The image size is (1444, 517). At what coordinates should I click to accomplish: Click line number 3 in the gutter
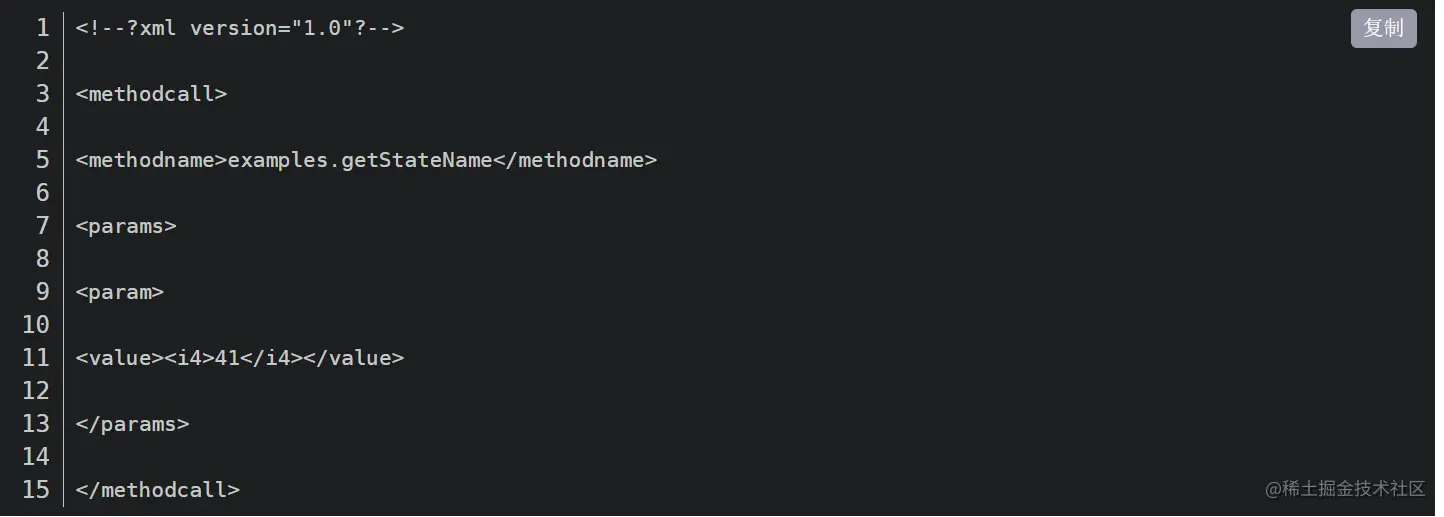coord(42,94)
